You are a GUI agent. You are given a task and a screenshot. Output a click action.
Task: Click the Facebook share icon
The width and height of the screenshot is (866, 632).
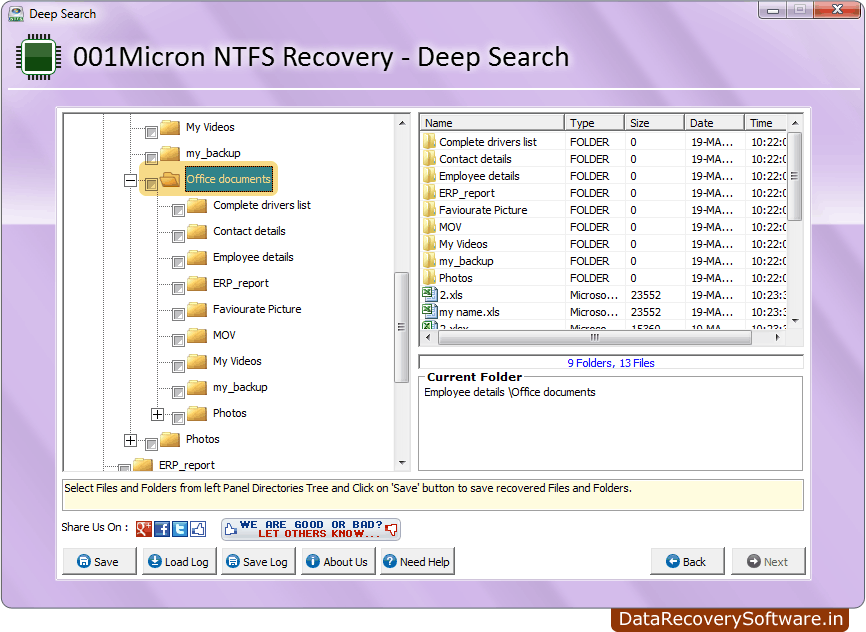pos(162,529)
